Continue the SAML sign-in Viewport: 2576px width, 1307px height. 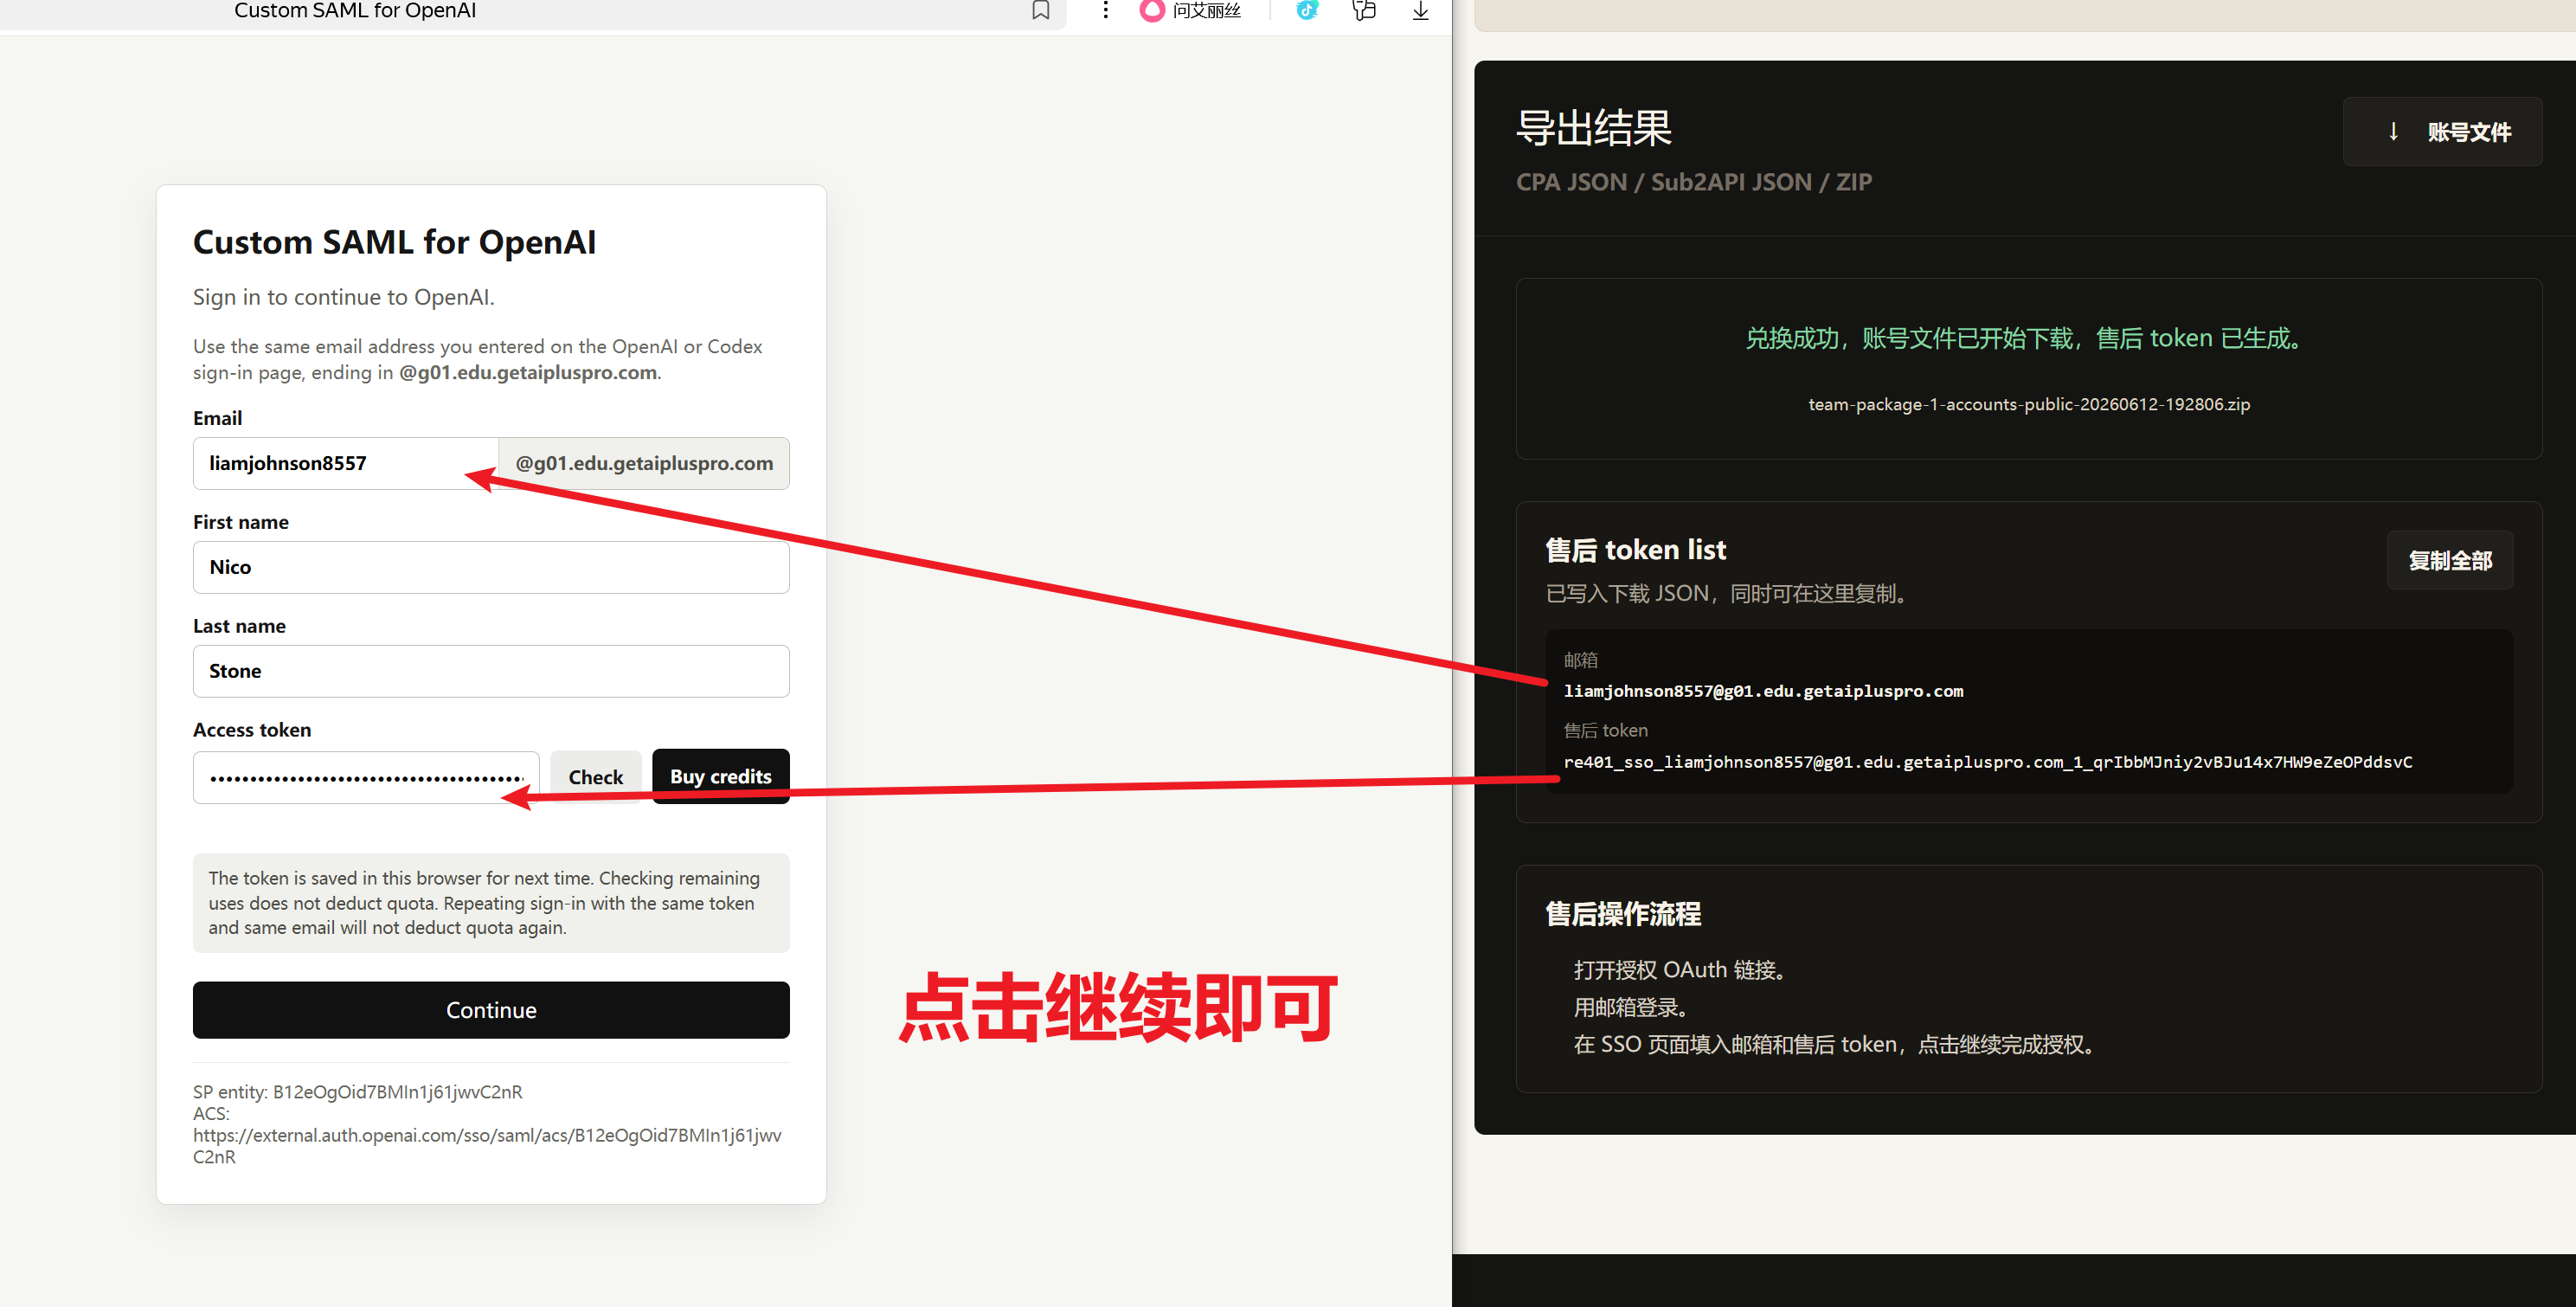click(491, 1010)
